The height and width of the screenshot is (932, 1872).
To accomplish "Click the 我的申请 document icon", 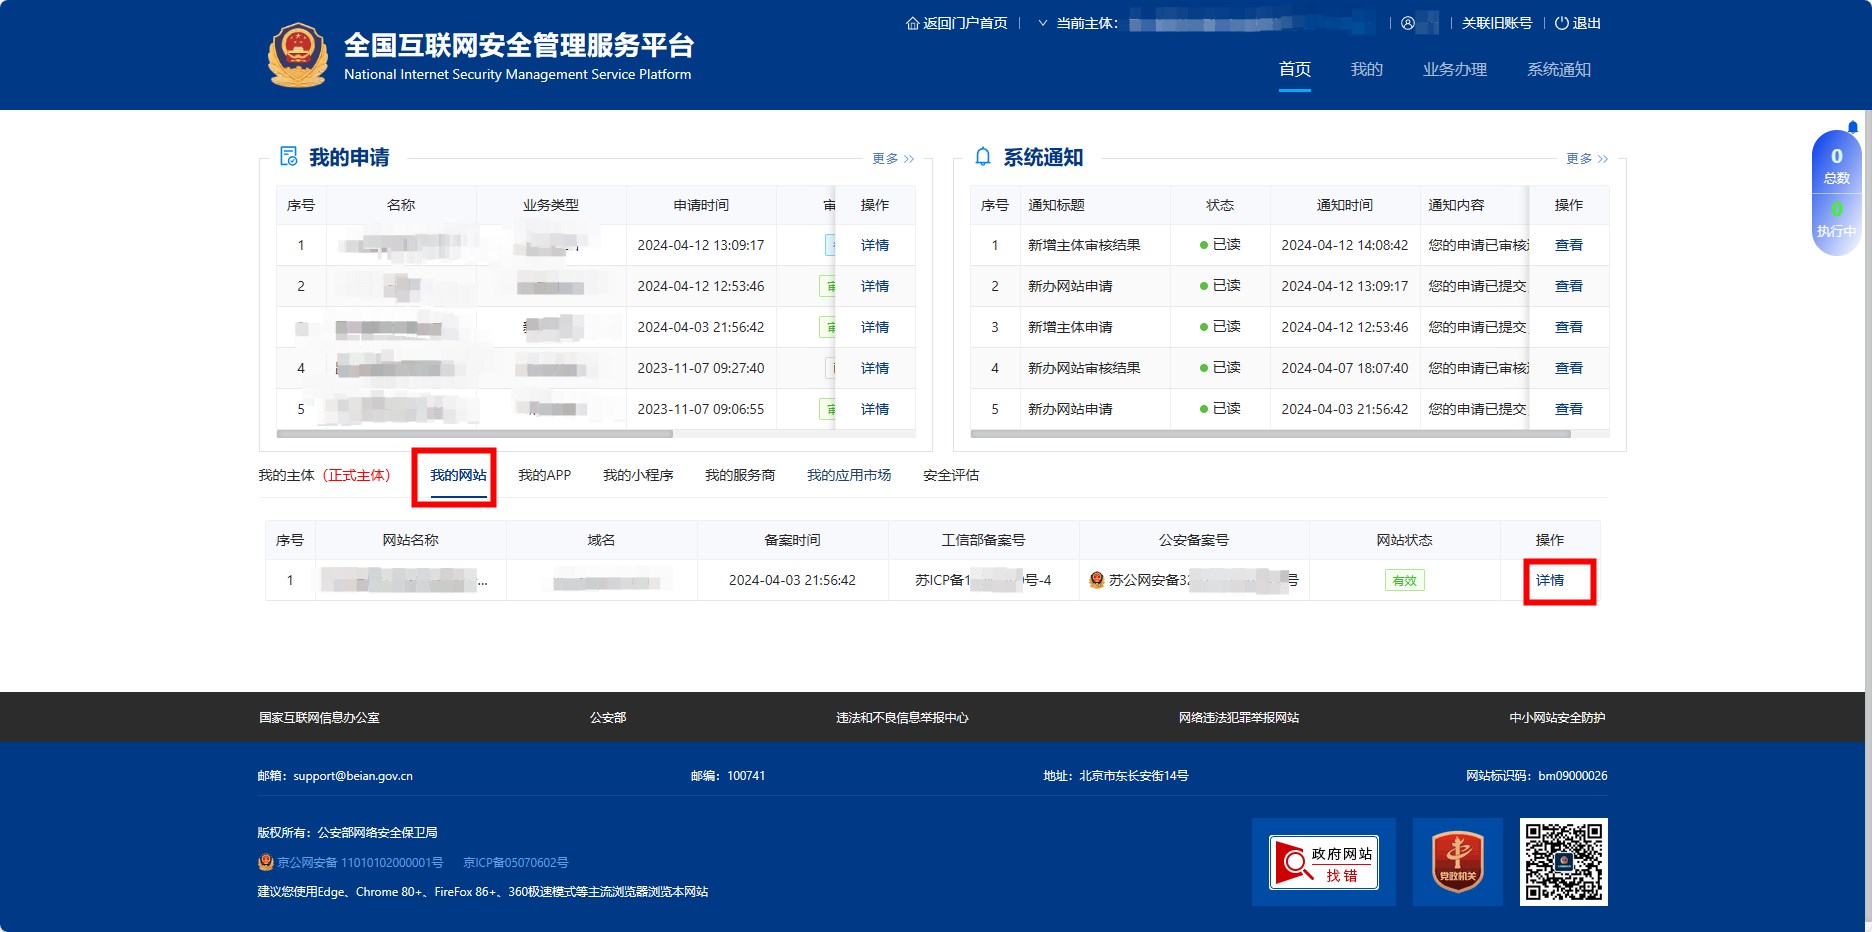I will point(289,156).
